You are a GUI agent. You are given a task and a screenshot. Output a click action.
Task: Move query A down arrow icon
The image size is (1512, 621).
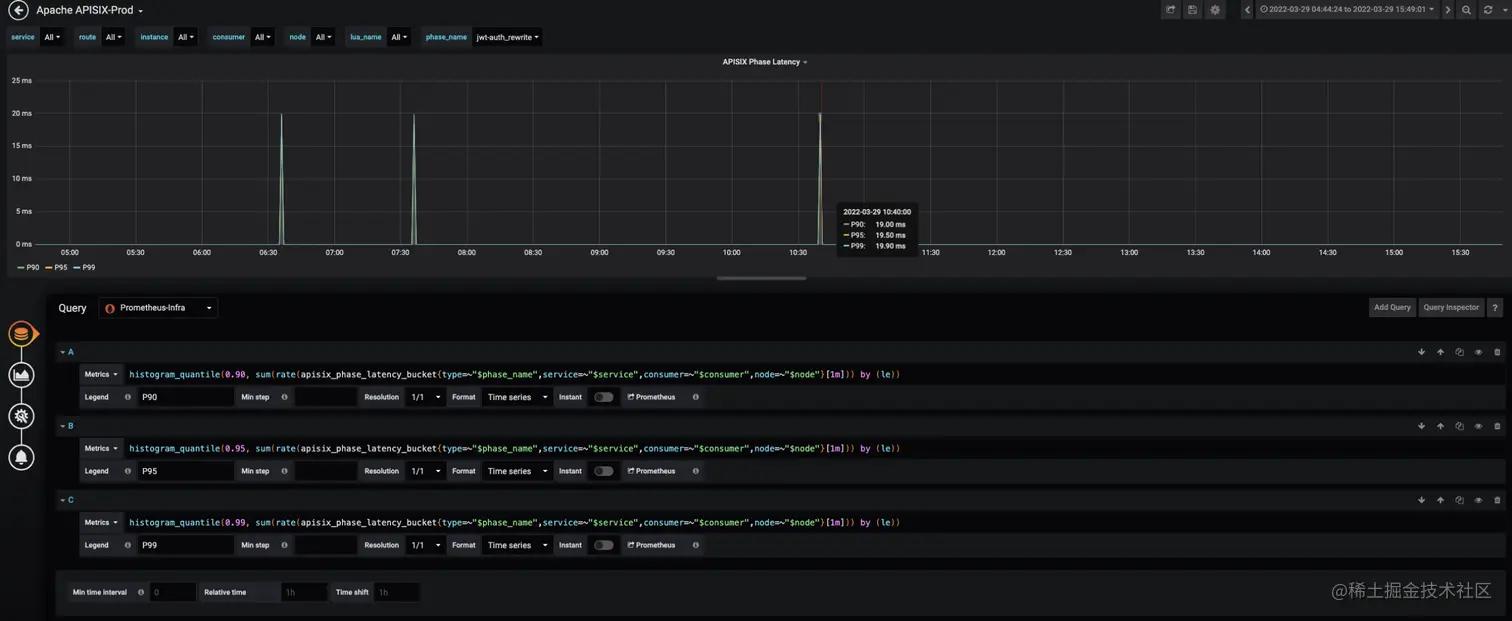(x=1421, y=352)
